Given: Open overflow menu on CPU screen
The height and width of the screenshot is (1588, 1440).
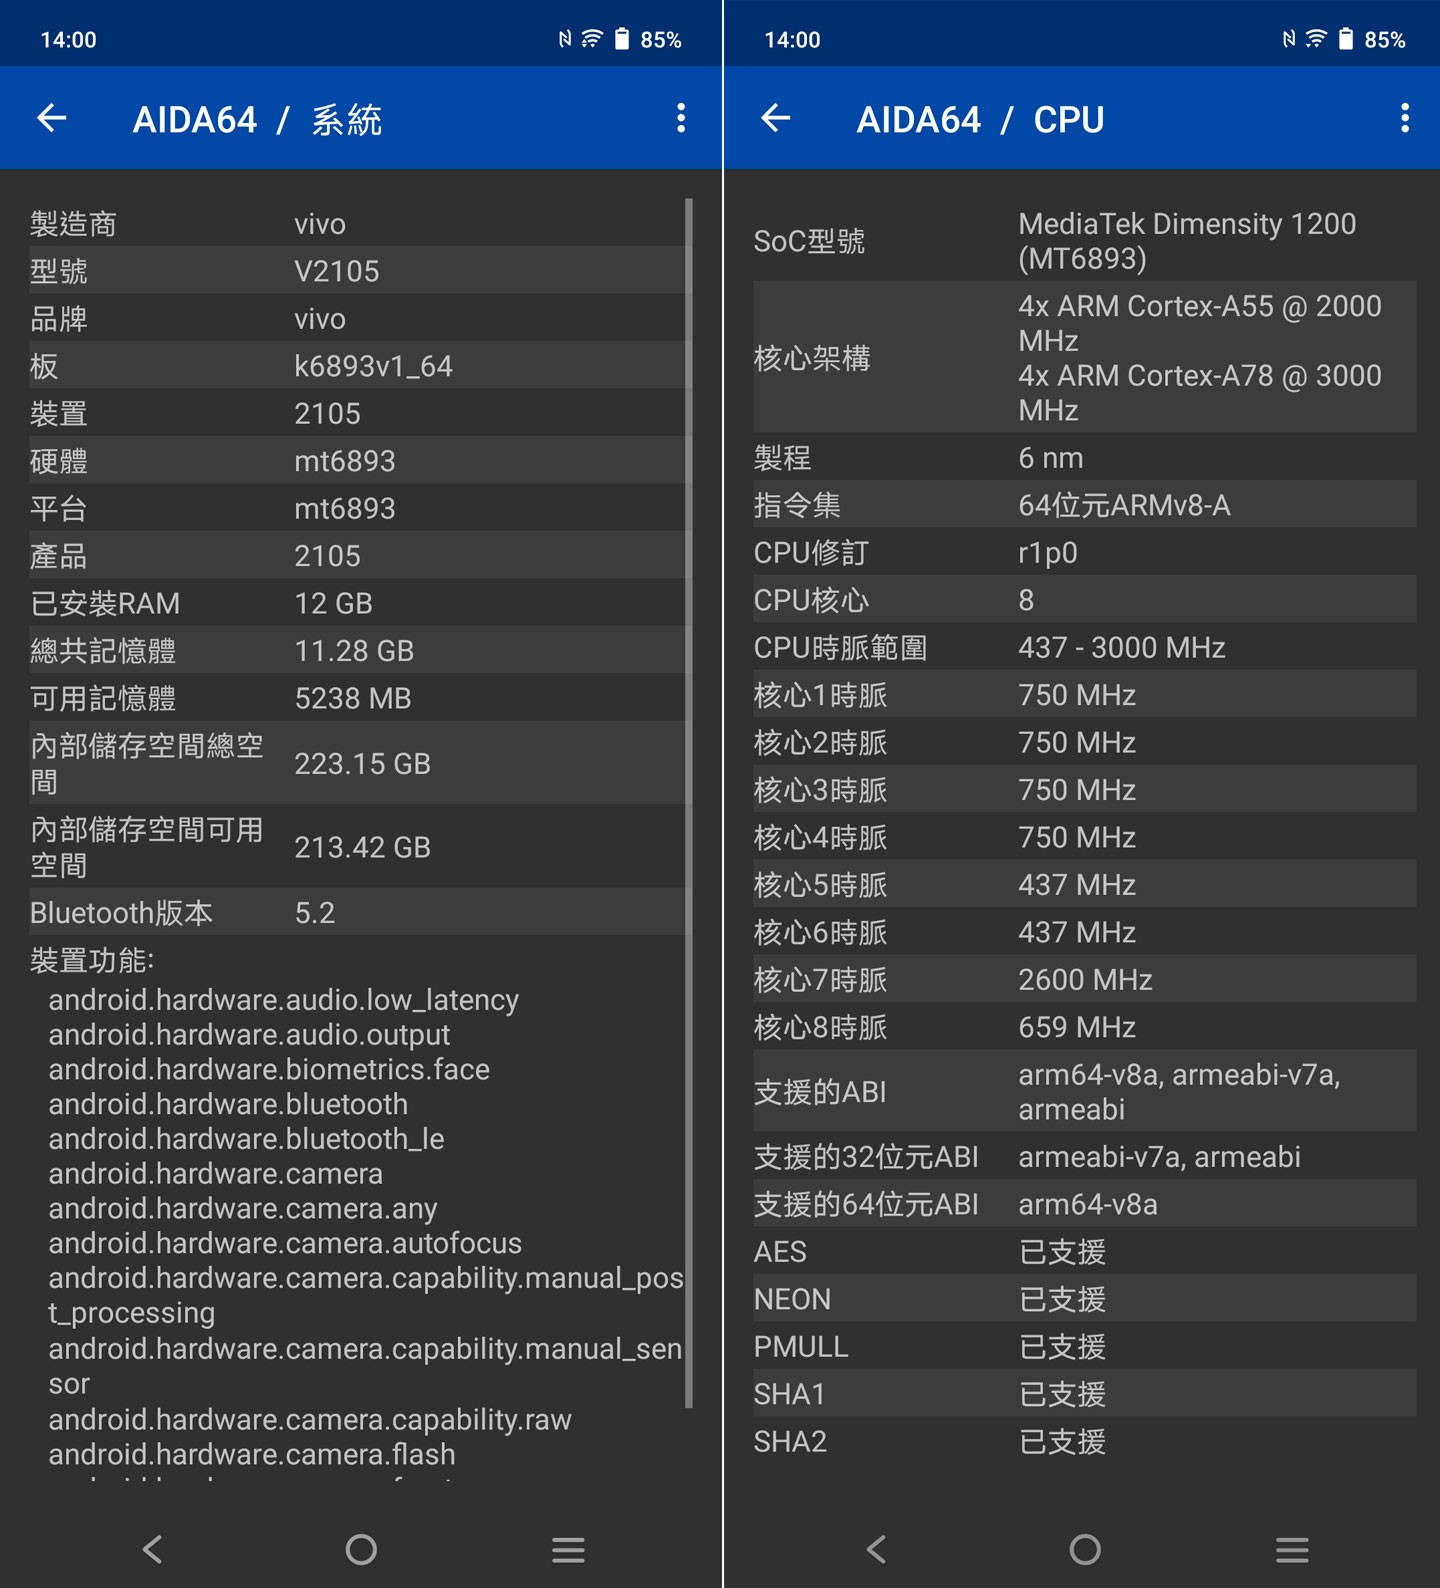Looking at the screenshot, I should [1405, 118].
